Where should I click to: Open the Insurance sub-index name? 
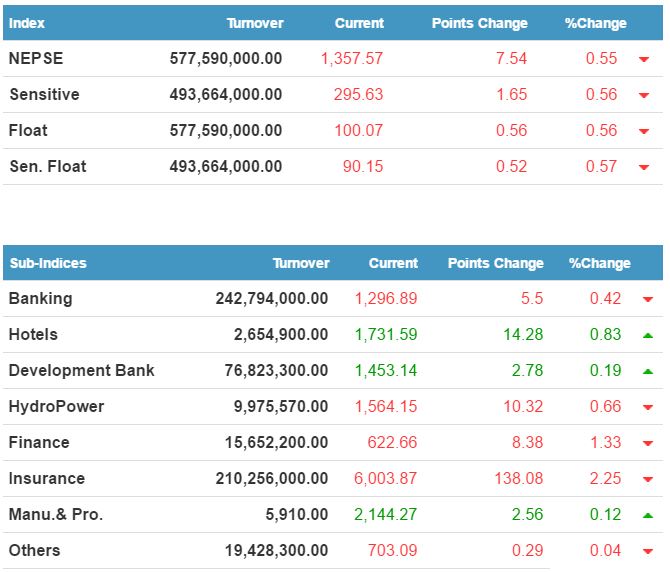46,478
